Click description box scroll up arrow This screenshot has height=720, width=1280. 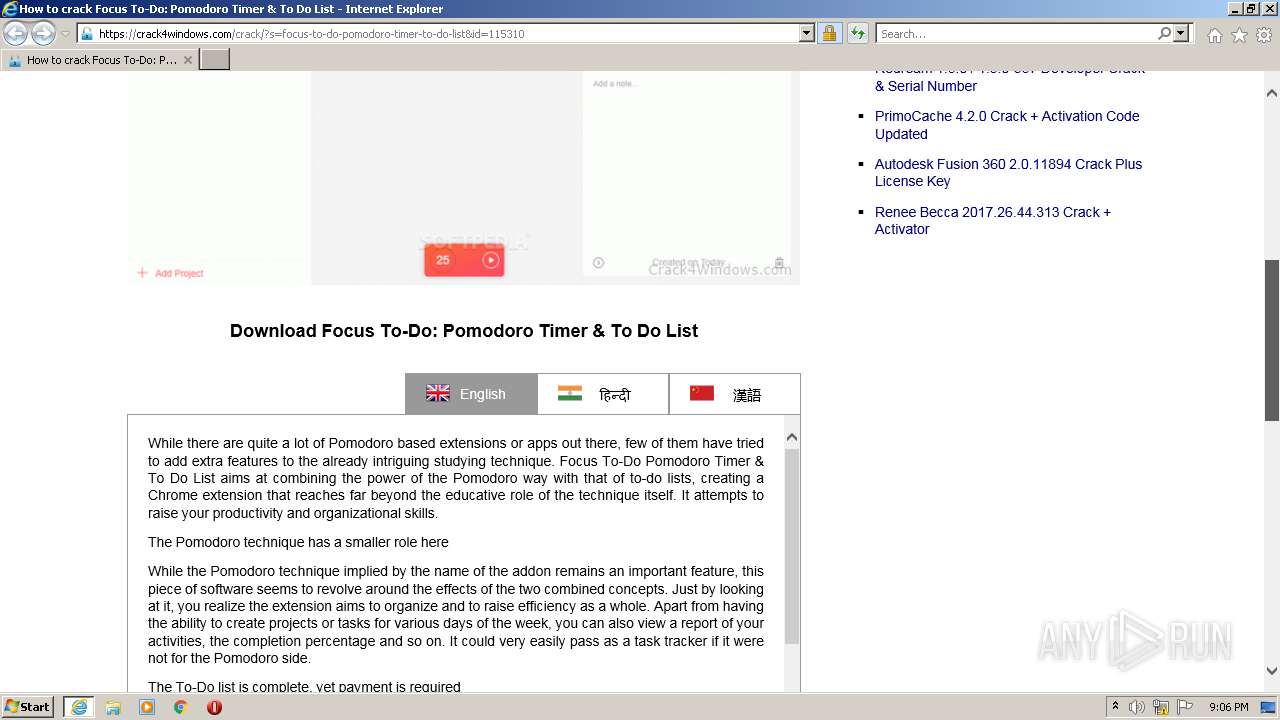coord(792,437)
